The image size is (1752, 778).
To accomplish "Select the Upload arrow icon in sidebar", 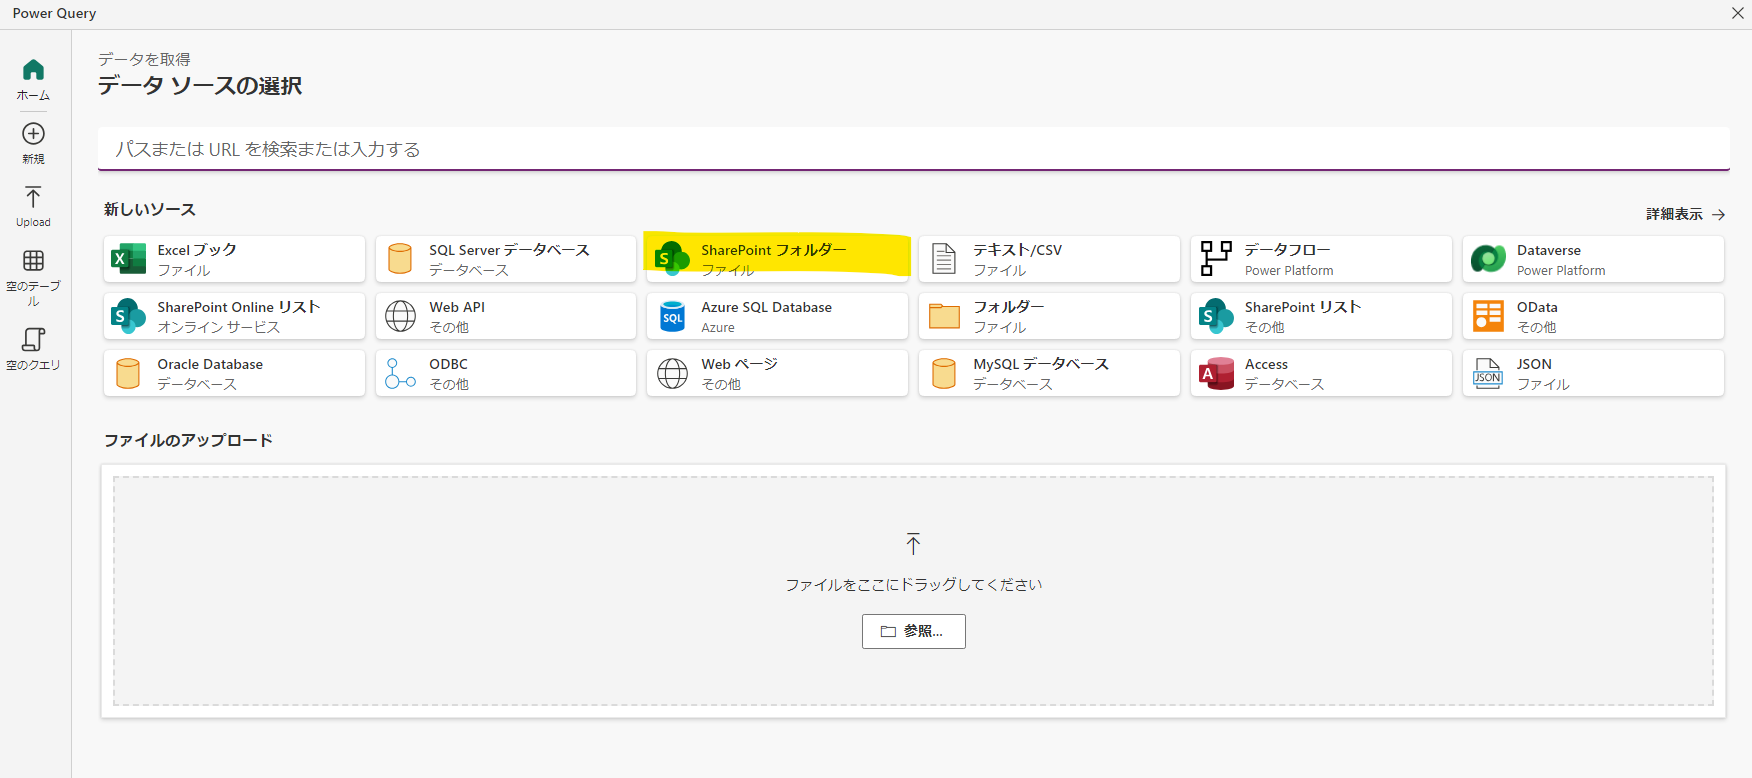I will pos(33,197).
